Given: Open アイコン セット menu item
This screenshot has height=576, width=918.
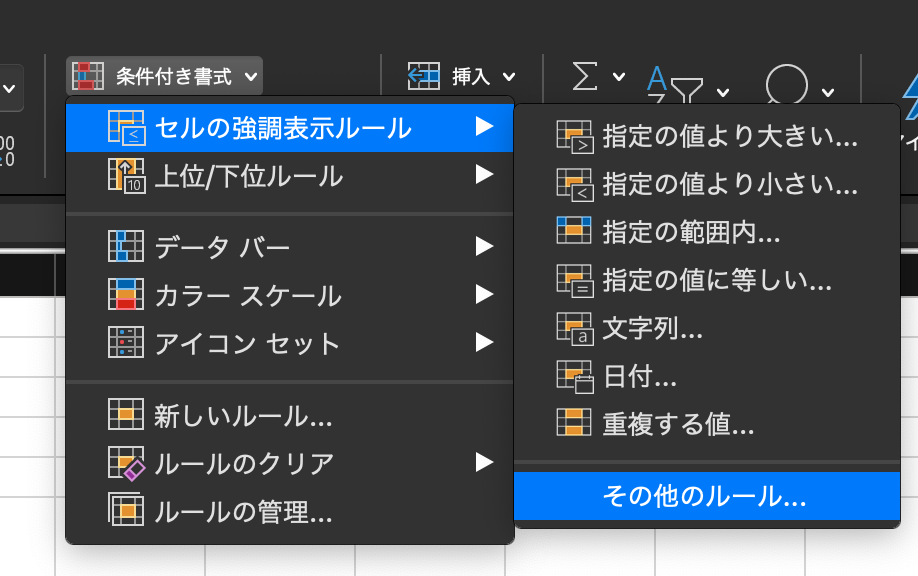Looking at the screenshot, I should click(290, 343).
